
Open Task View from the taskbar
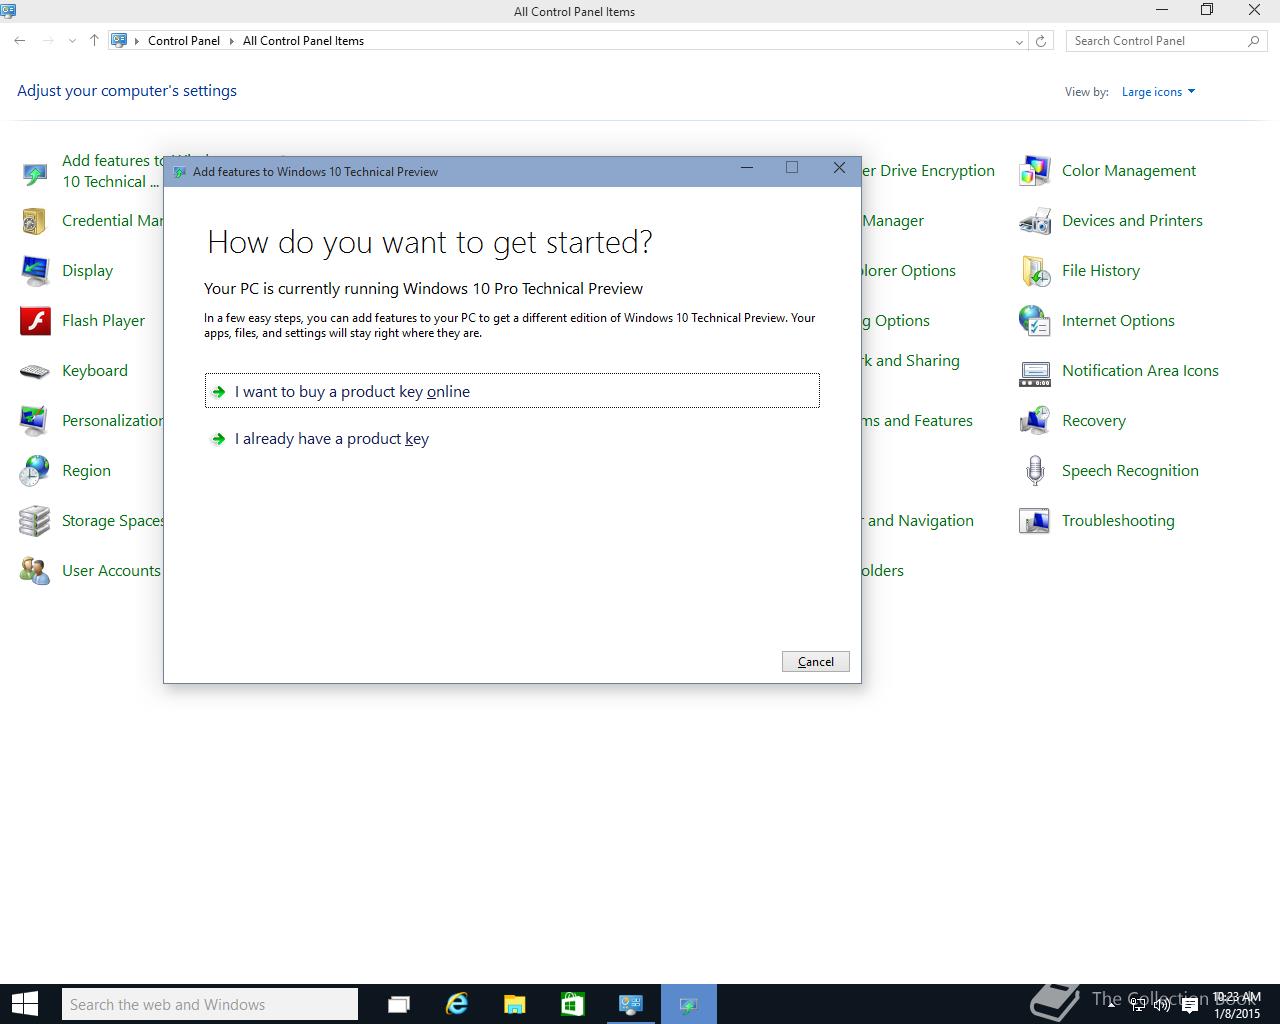click(x=399, y=1004)
